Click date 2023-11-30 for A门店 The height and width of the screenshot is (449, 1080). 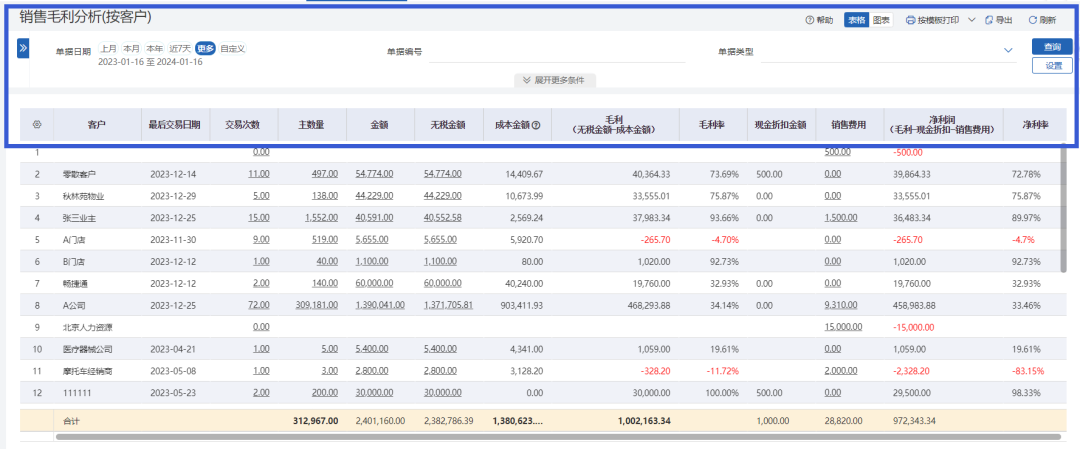(174, 240)
